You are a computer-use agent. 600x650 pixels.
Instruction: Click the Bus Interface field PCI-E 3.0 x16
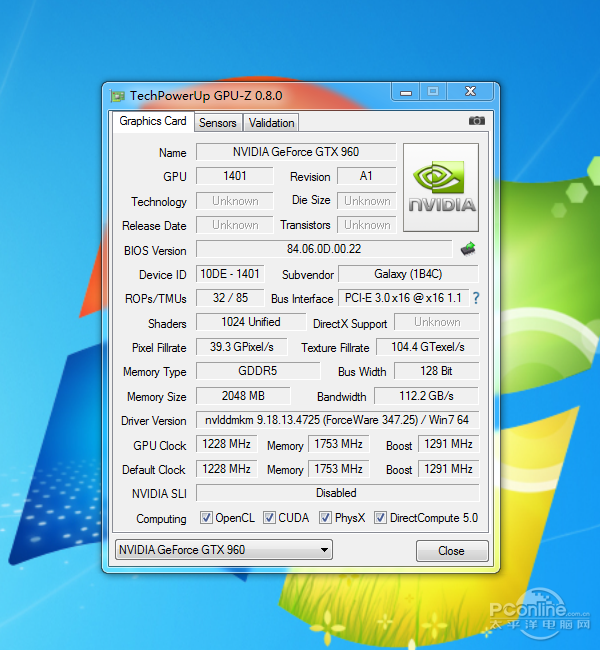coord(403,298)
